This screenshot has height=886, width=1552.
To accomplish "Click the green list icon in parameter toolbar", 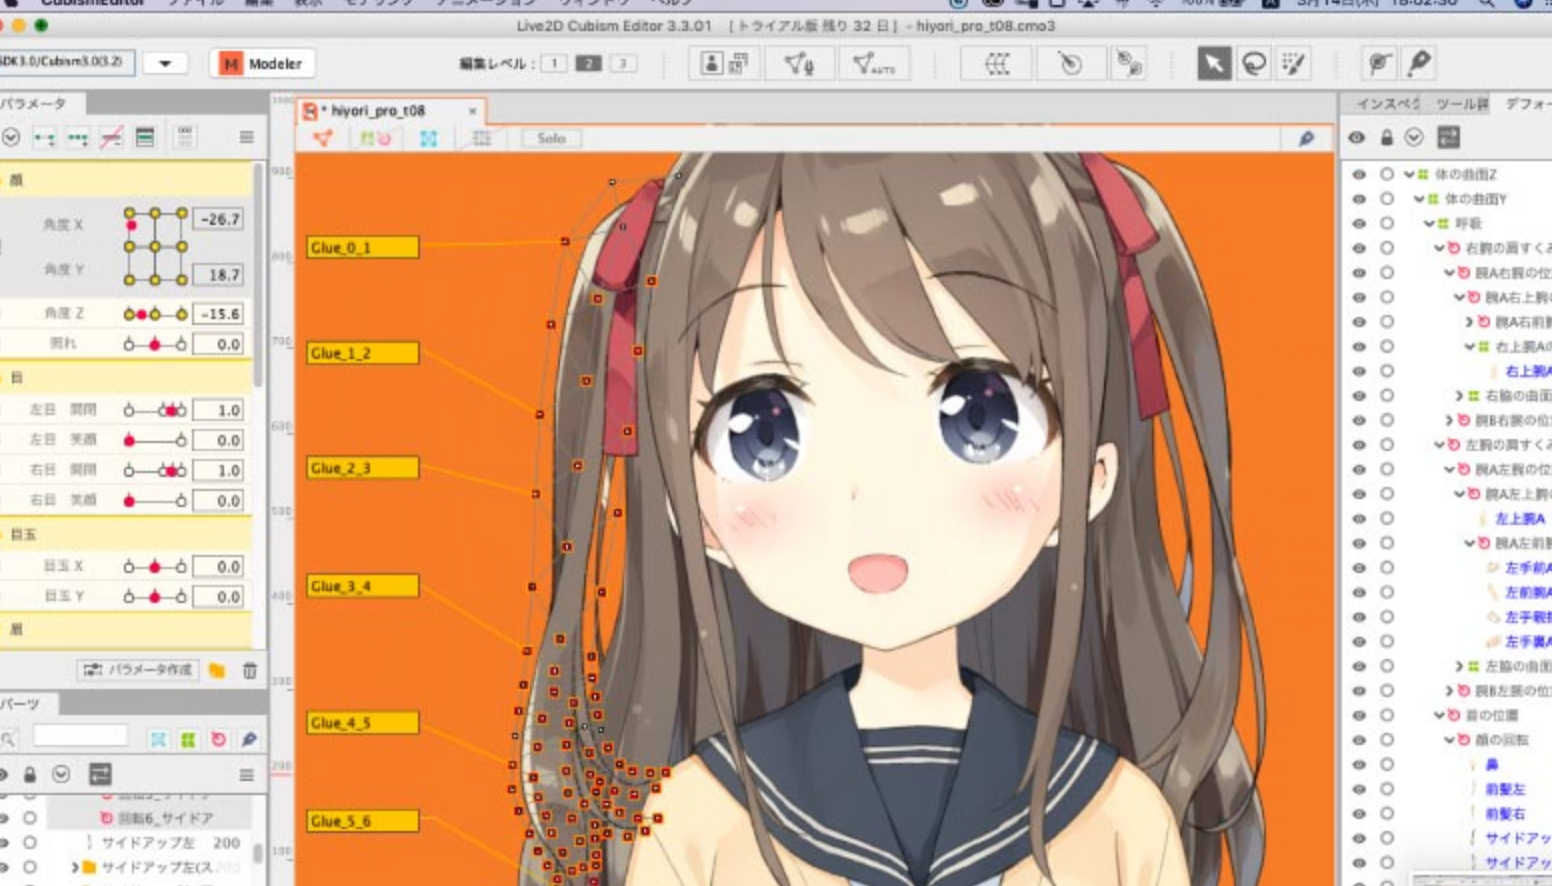I will coord(145,137).
